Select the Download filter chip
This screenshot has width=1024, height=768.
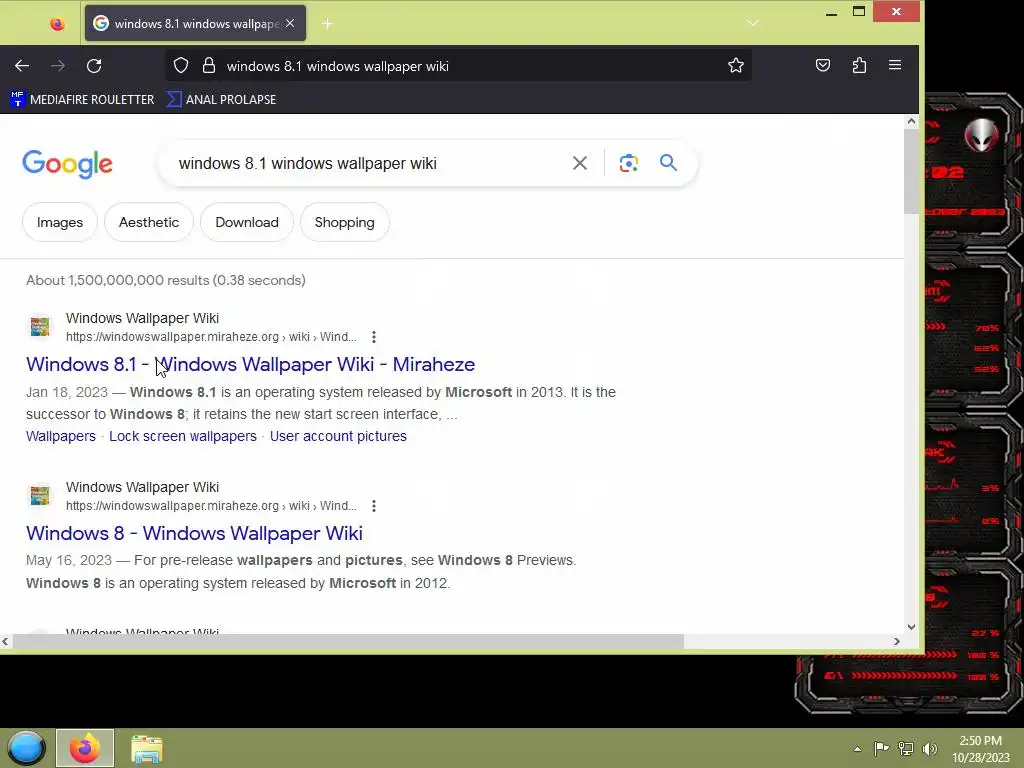(247, 222)
